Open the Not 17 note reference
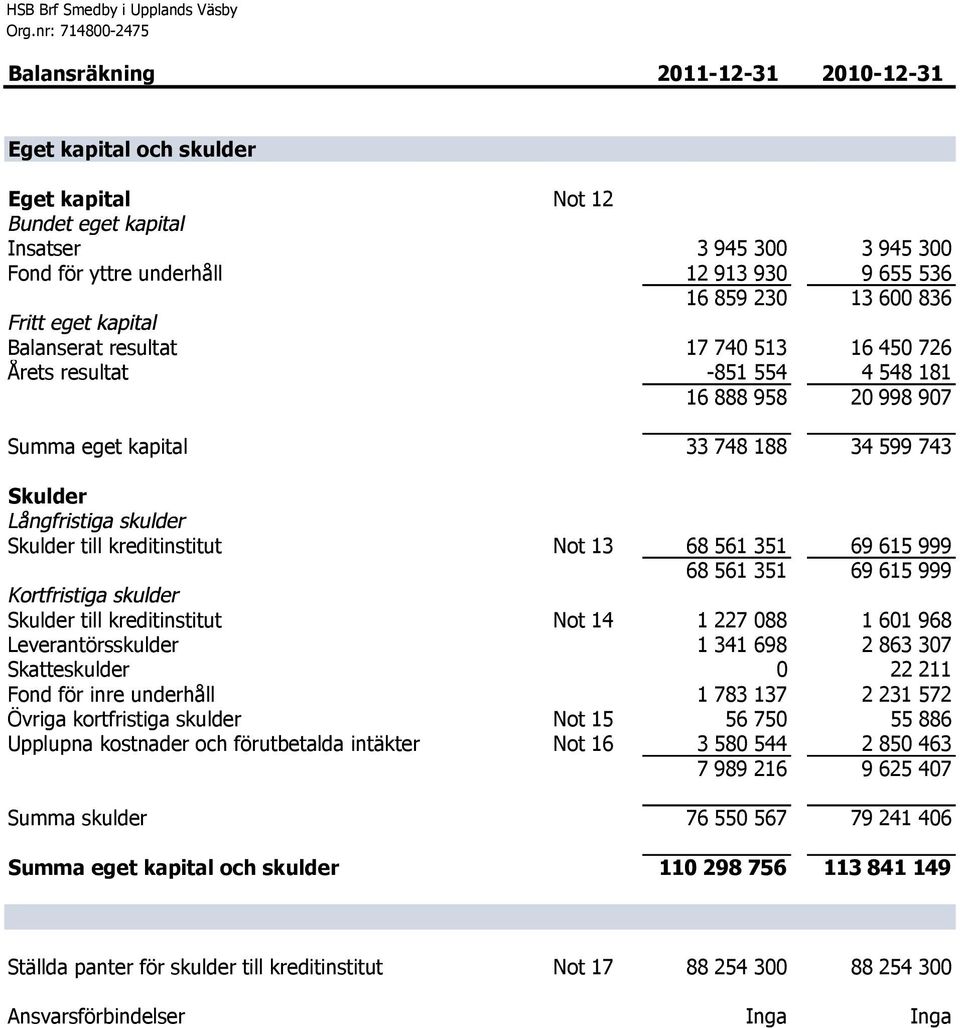This screenshot has width=960, height=1028. (583, 966)
